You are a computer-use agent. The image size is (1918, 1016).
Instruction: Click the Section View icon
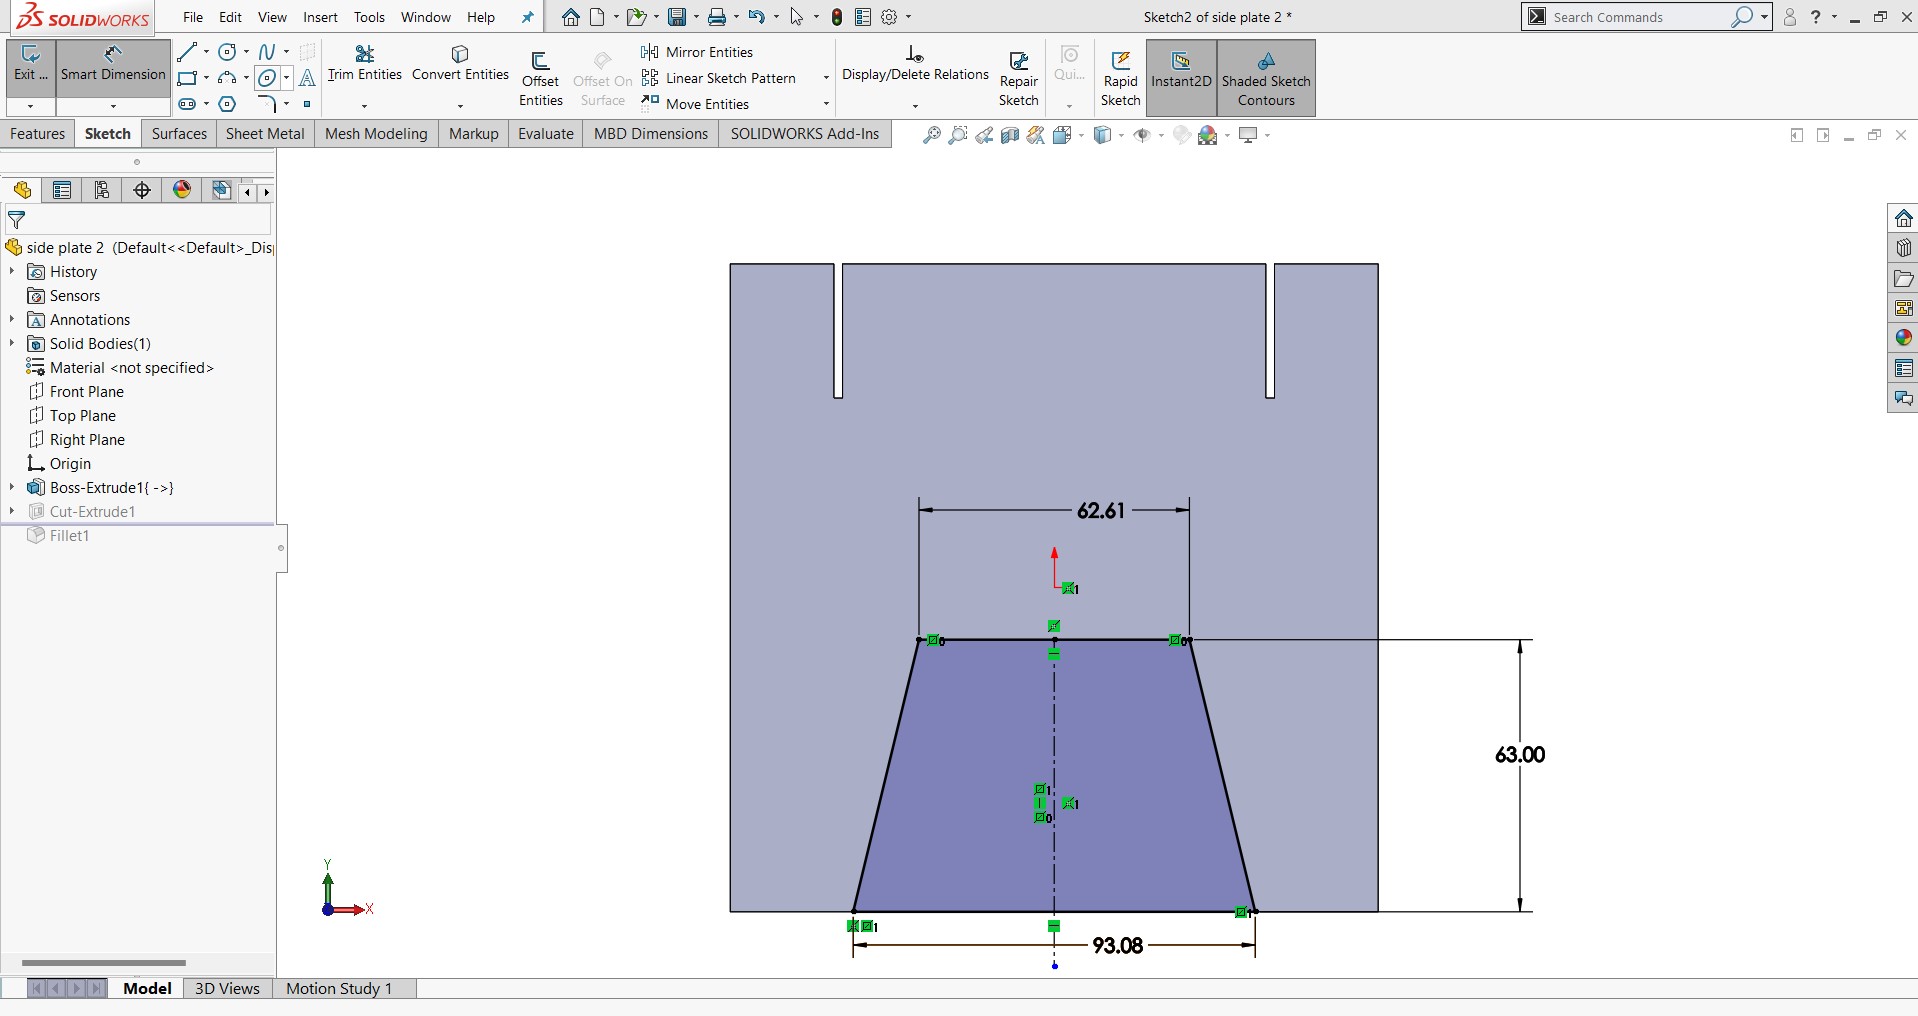[x=1010, y=135]
